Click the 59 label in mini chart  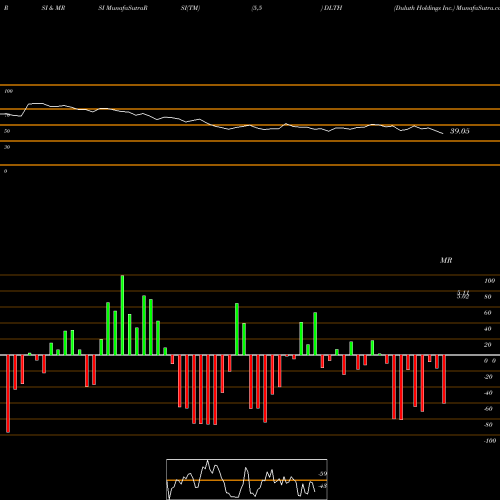pos(323,474)
